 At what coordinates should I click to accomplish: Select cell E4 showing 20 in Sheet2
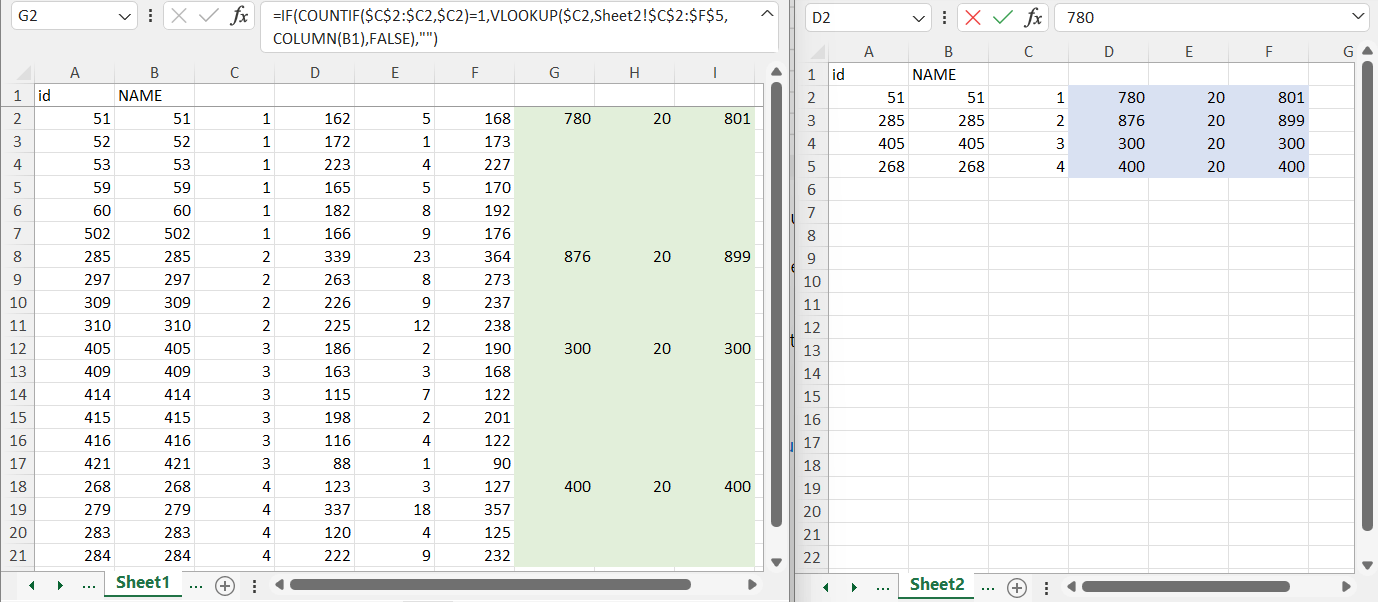[1188, 143]
